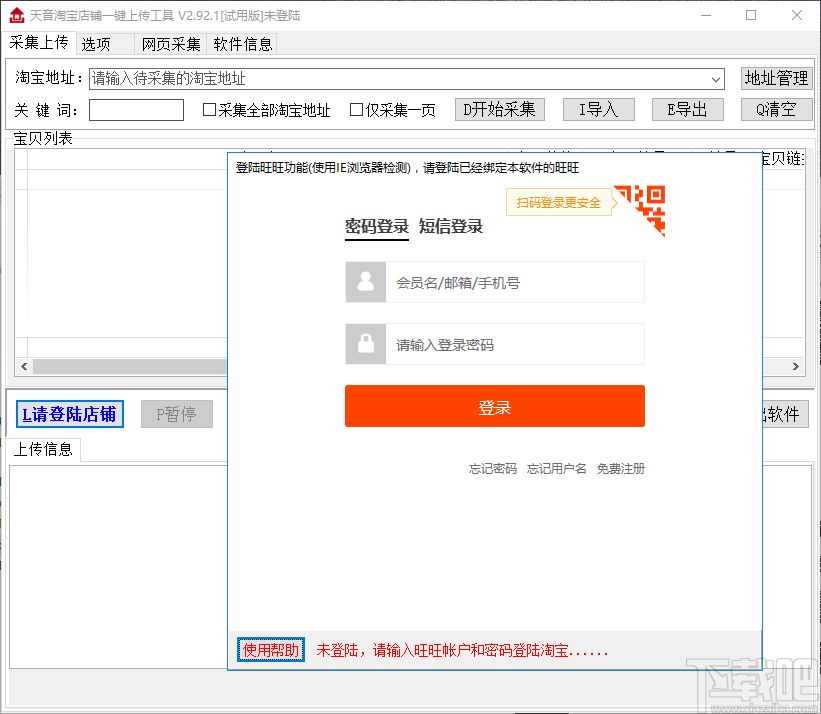Click inside the 关键词 input field

[135, 110]
